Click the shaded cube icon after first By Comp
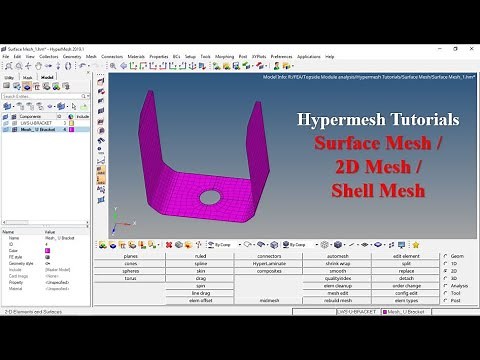480x360 pixels. click(274, 245)
